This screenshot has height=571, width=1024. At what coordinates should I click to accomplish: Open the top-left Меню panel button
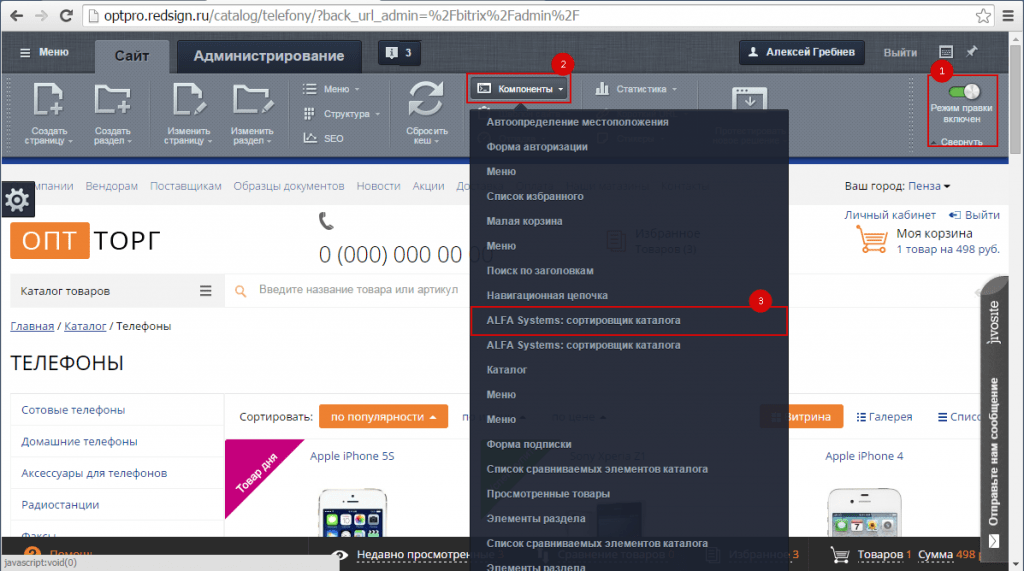coord(44,52)
